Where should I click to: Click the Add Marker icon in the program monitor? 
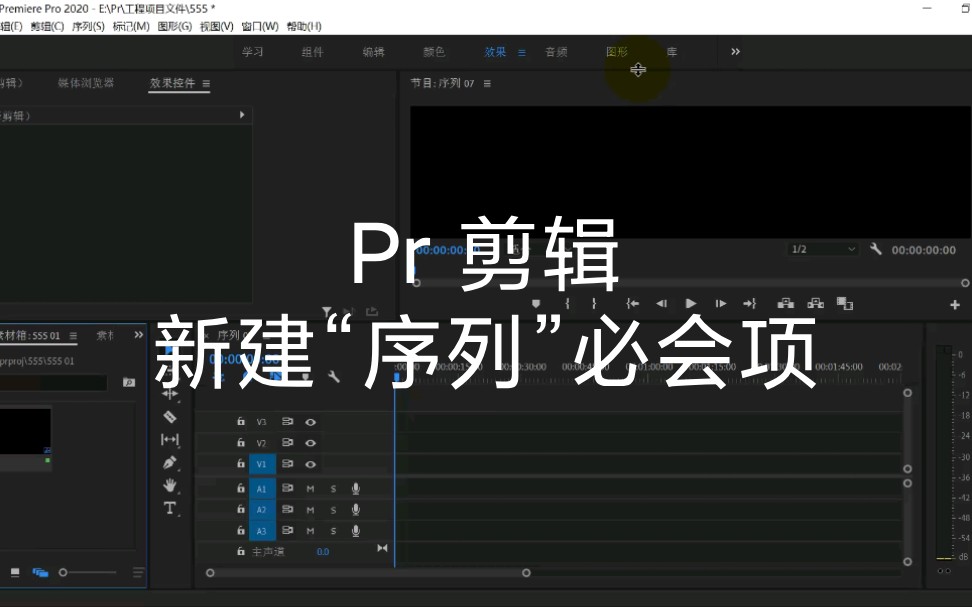535,303
